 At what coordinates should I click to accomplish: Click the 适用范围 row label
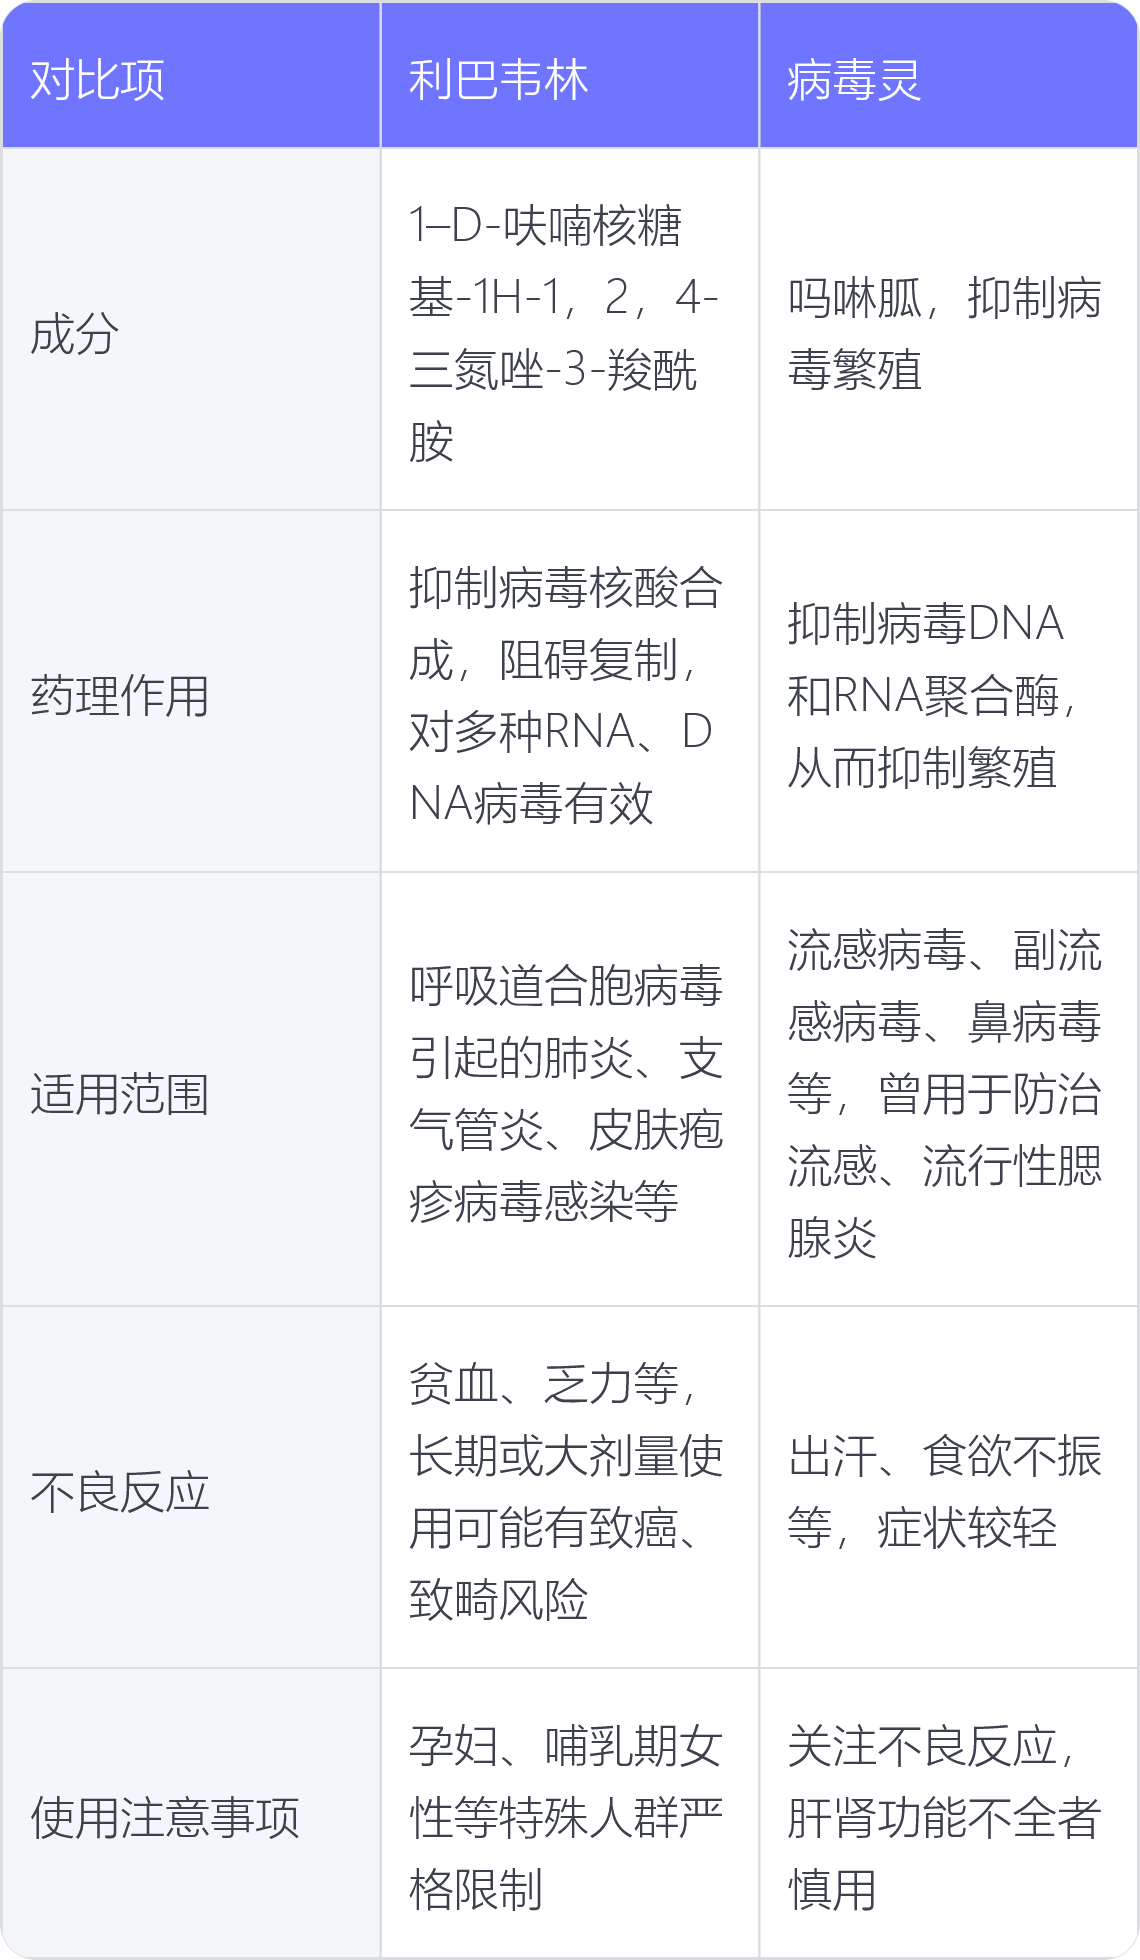coord(120,1094)
